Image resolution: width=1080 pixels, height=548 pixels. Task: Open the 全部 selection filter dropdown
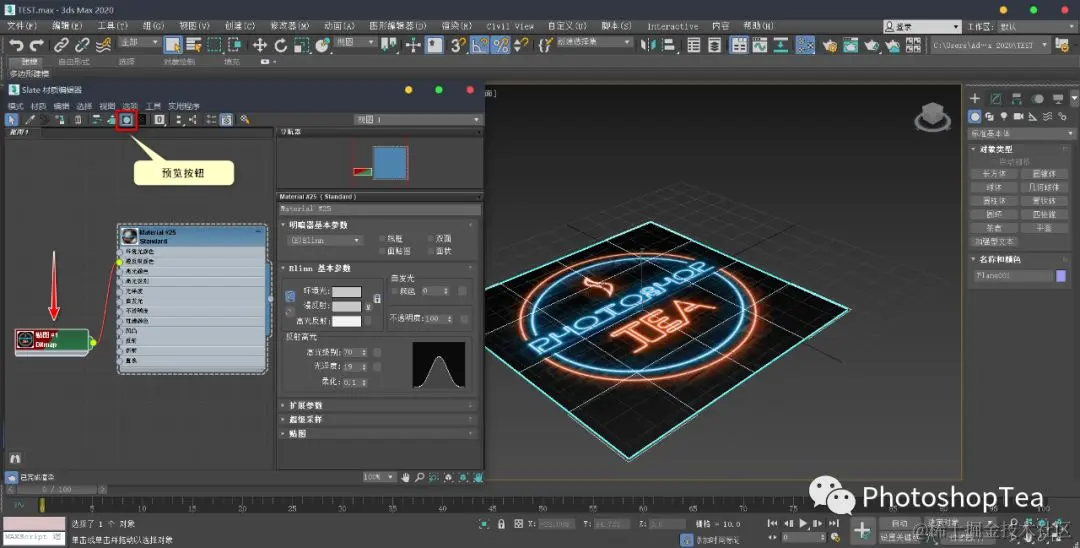coord(140,43)
